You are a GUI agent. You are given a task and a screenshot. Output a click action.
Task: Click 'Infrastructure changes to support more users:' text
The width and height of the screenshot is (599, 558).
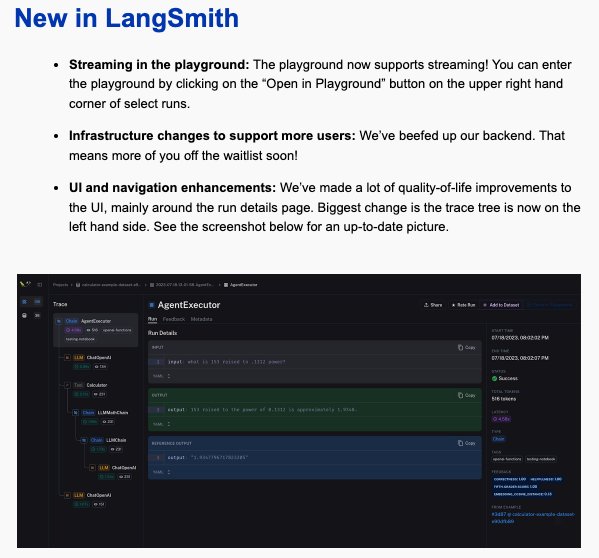point(212,136)
